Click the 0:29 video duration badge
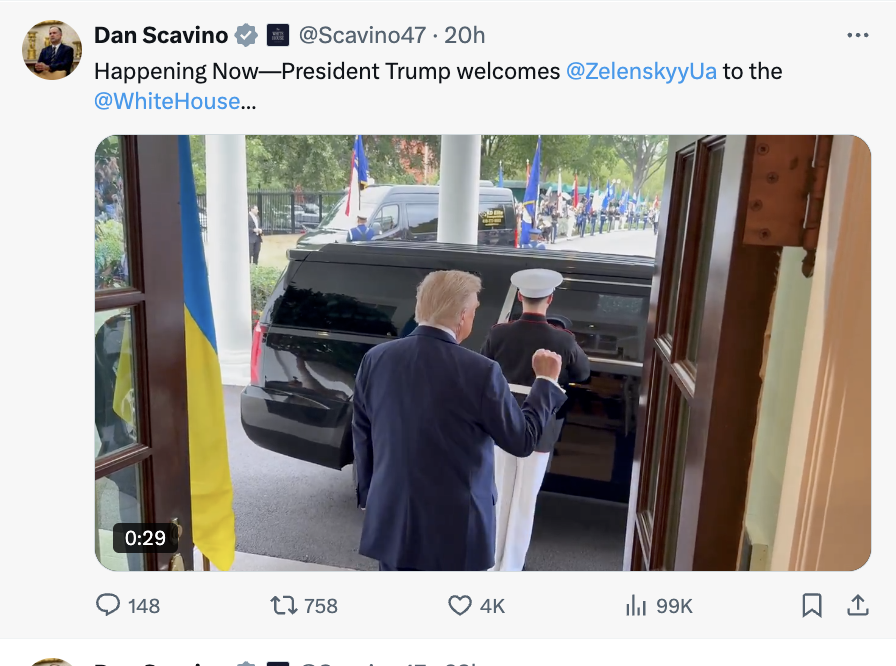This screenshot has width=896, height=666. 146,538
